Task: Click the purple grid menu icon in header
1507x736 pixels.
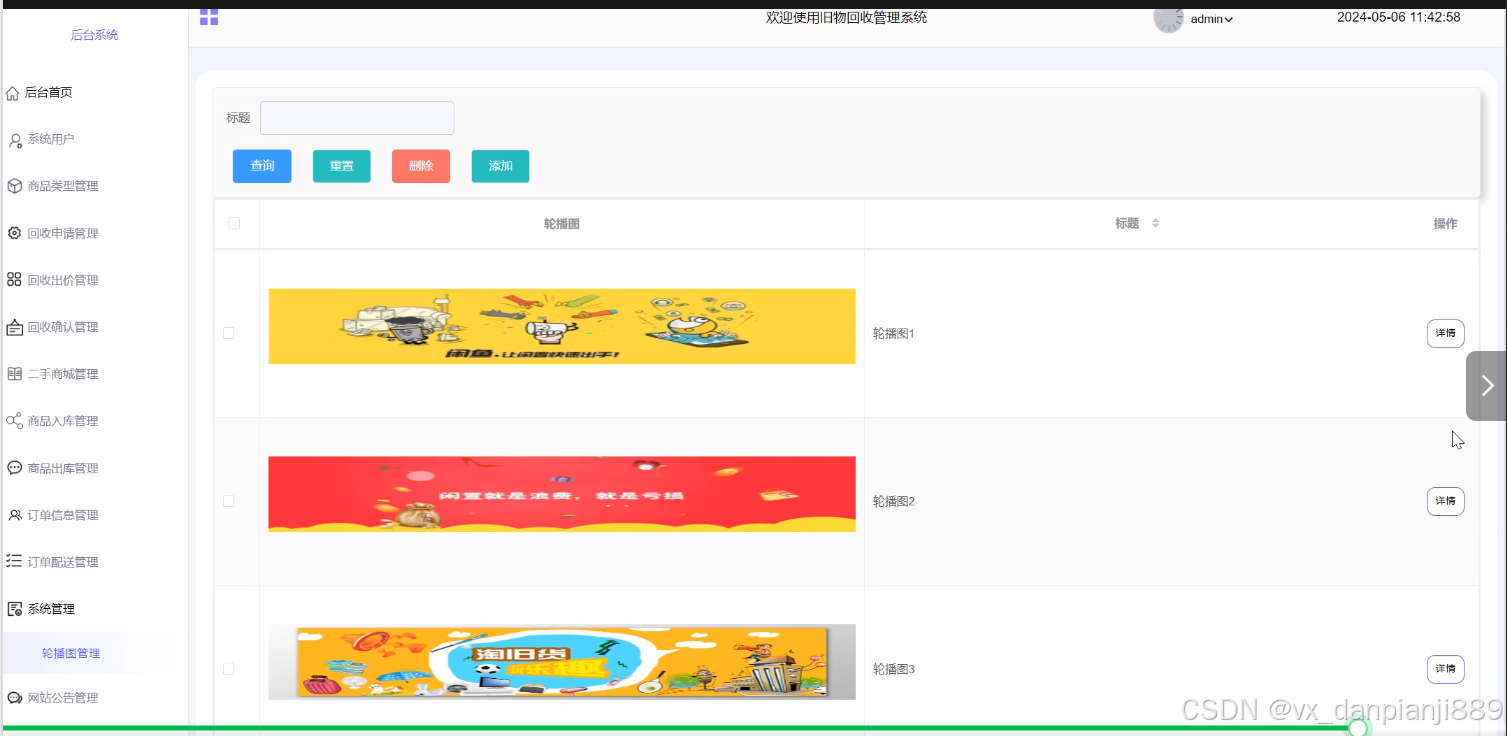Action: 209,16
